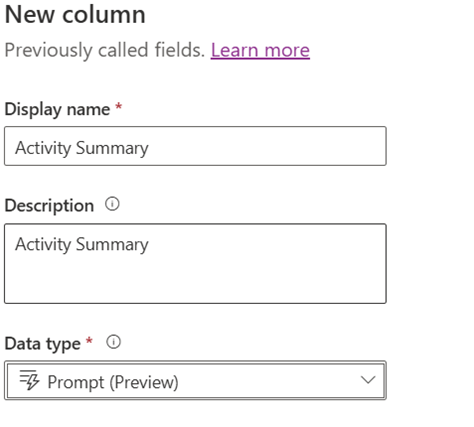This screenshot has height=427, width=474.
Task: Click the Description label
Action: (x=49, y=205)
